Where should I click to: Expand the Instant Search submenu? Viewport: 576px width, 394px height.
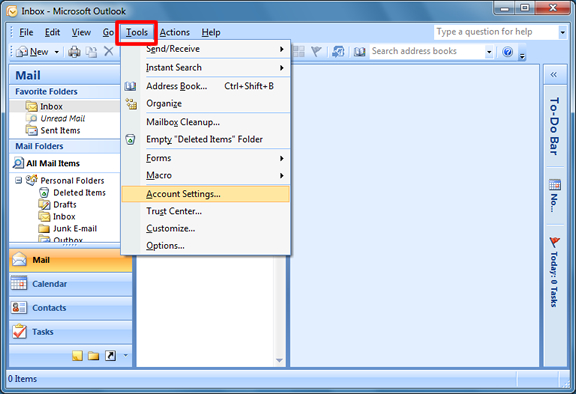(281, 68)
